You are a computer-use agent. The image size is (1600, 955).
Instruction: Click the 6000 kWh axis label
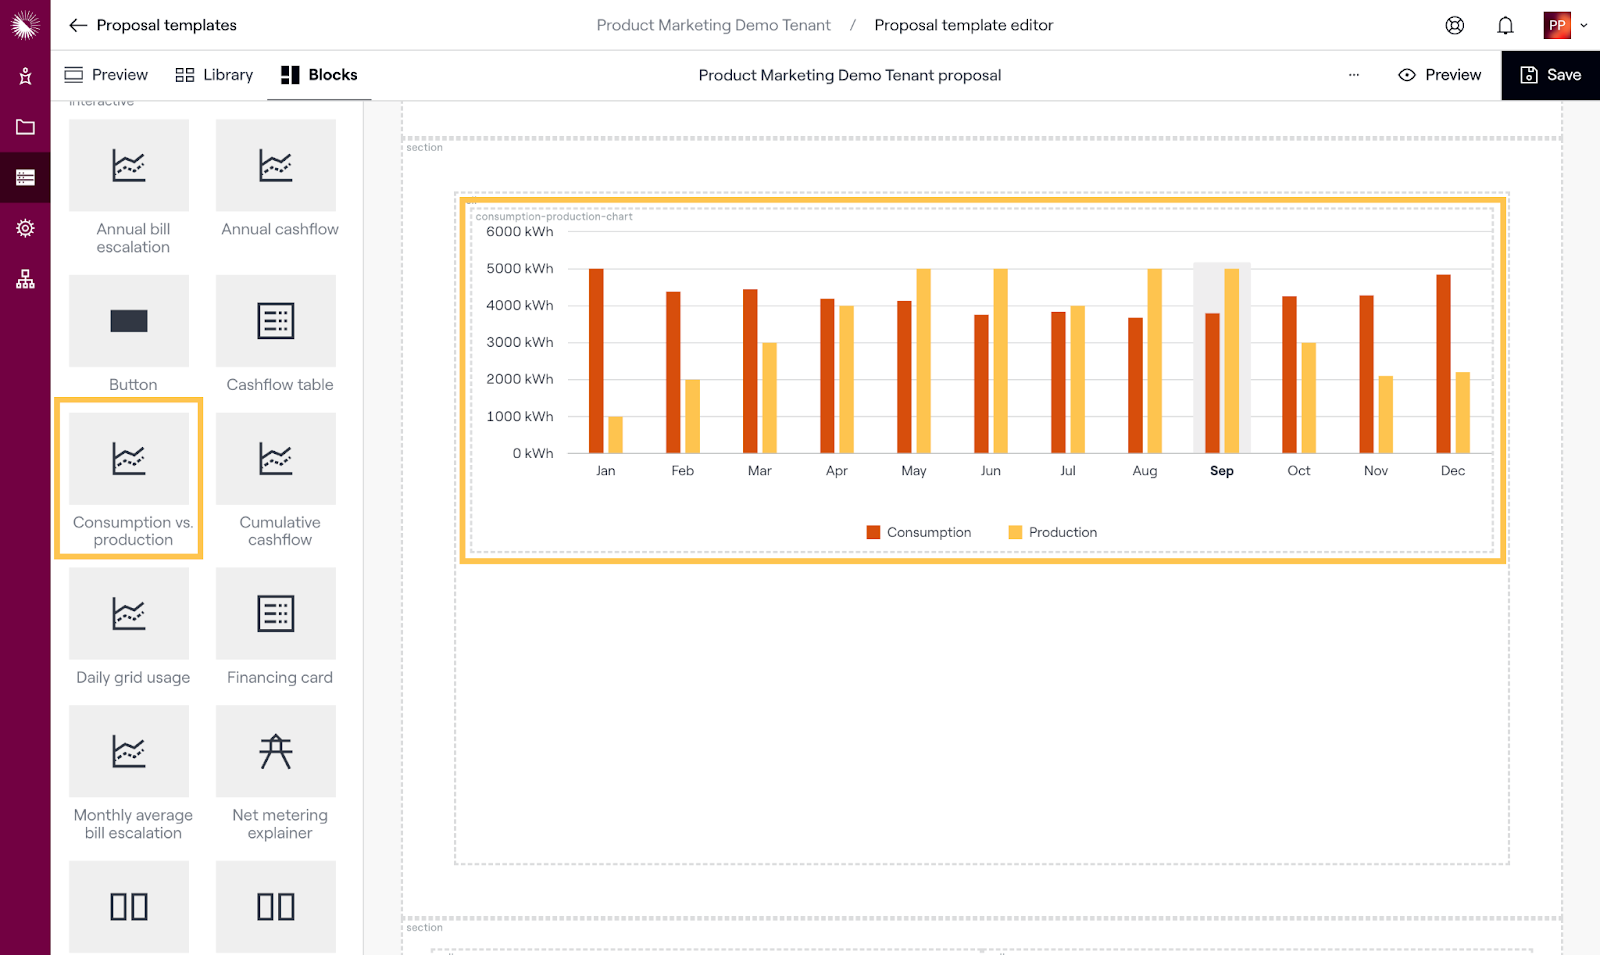(519, 231)
